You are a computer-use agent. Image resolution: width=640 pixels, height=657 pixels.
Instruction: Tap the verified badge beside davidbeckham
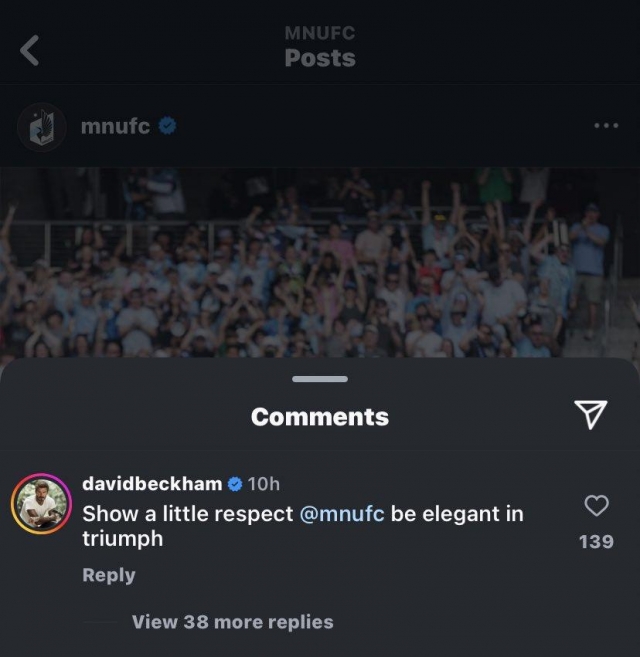coord(235,484)
